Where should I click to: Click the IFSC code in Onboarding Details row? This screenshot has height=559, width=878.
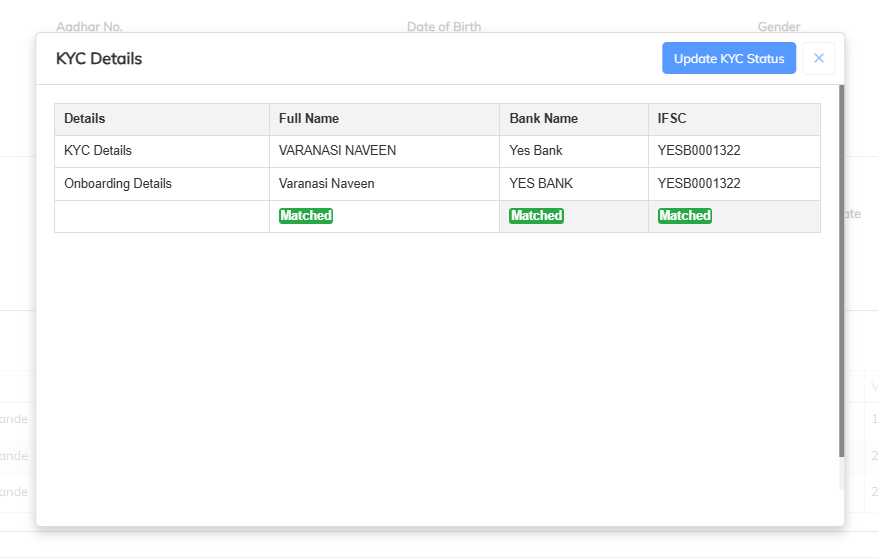tap(699, 184)
